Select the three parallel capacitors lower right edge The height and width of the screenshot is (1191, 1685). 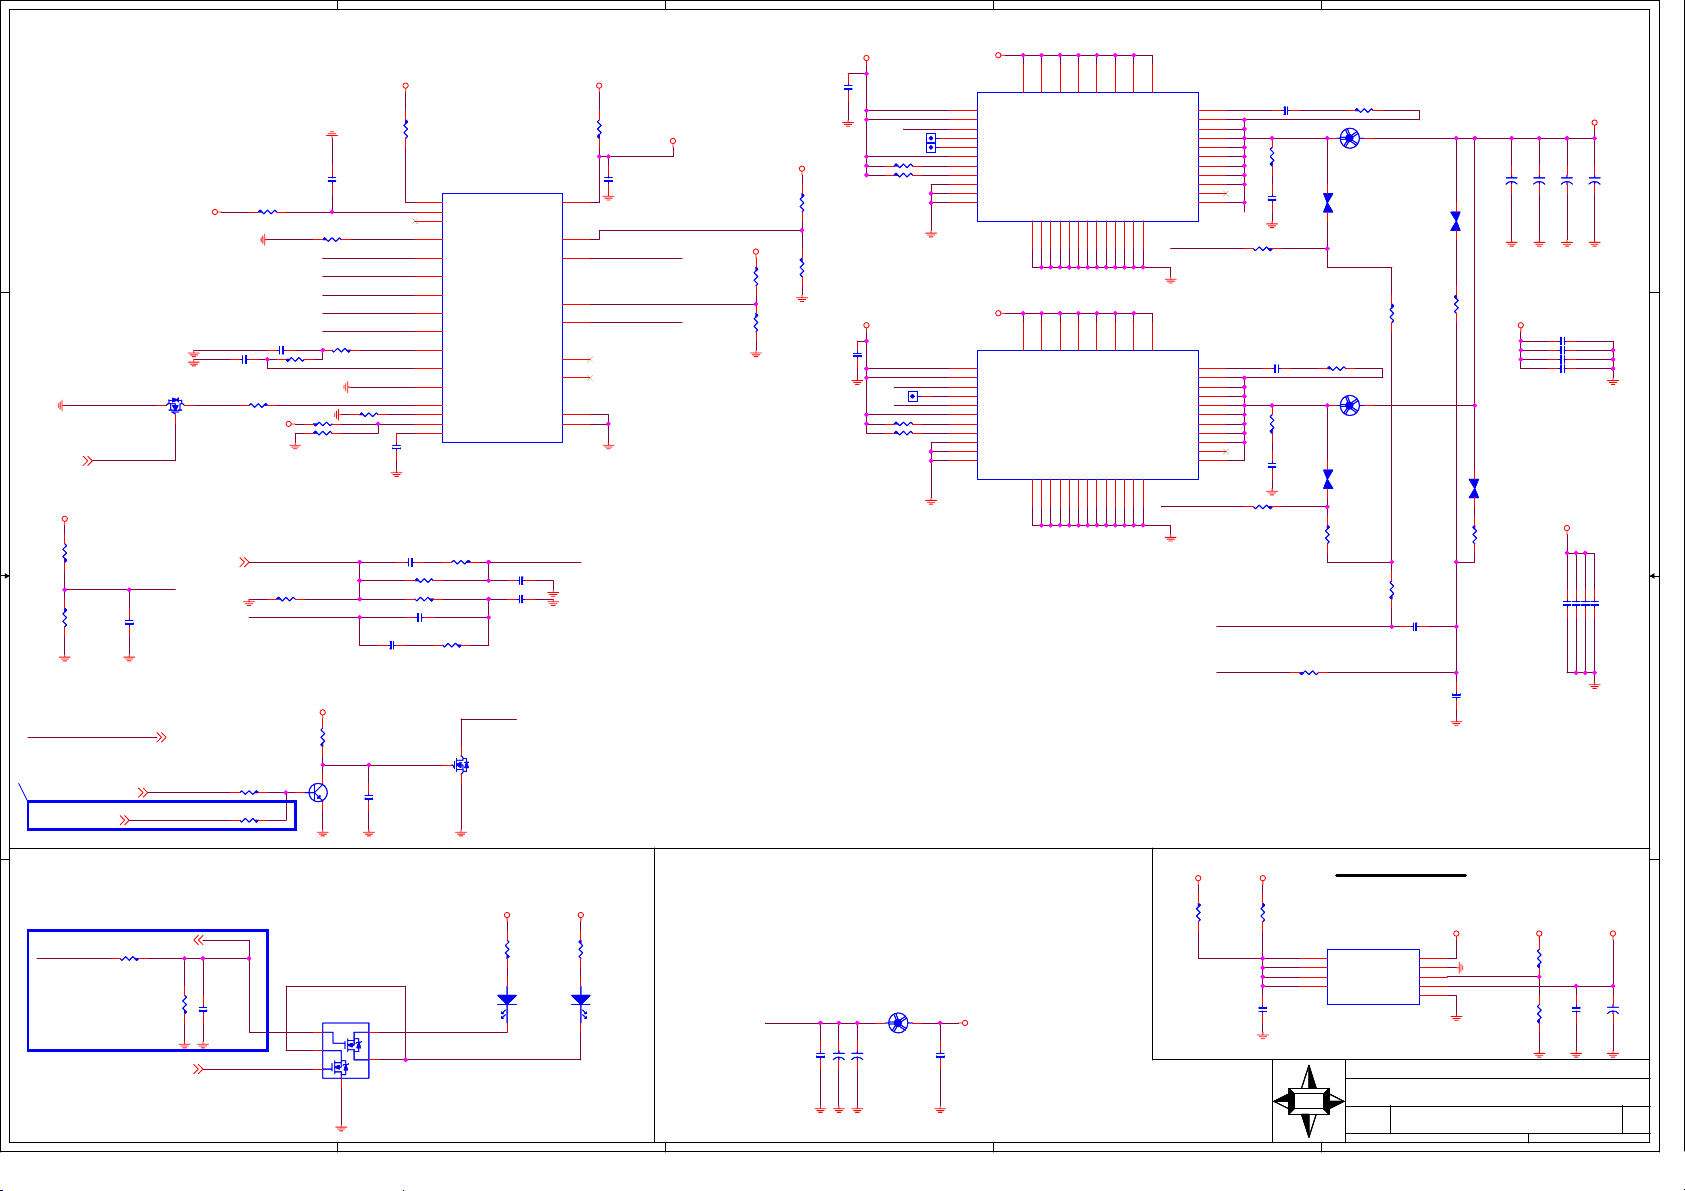1580,604
